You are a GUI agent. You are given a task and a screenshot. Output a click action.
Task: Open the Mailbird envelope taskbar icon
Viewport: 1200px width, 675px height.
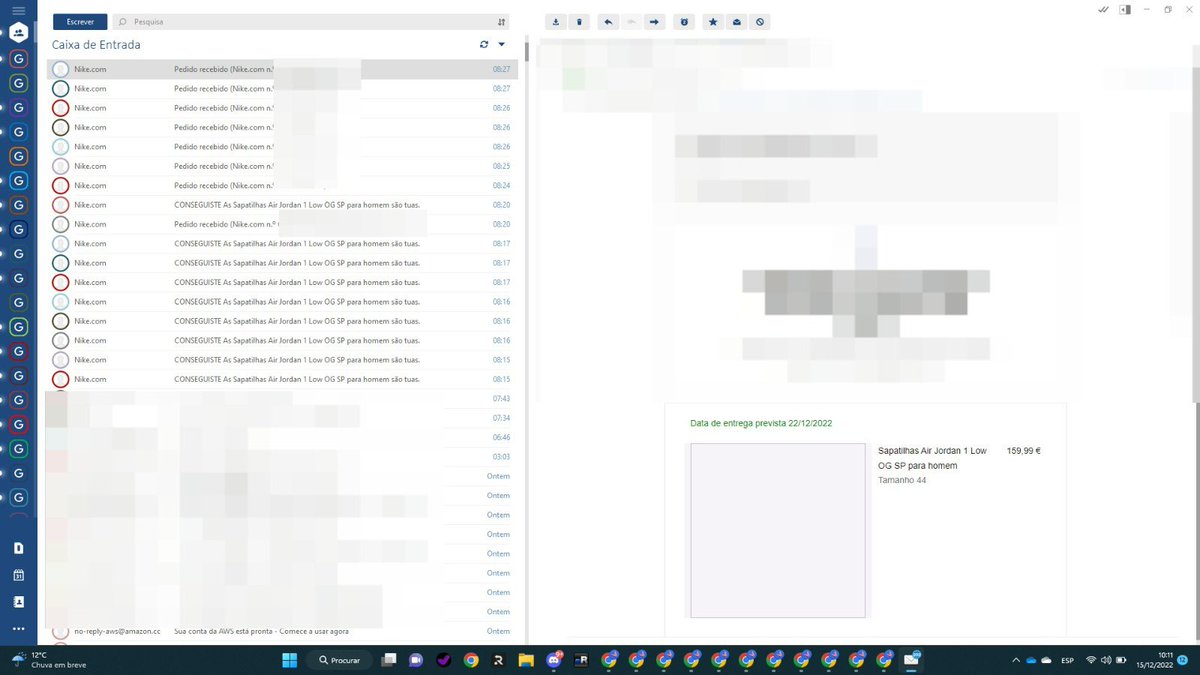tap(912, 660)
